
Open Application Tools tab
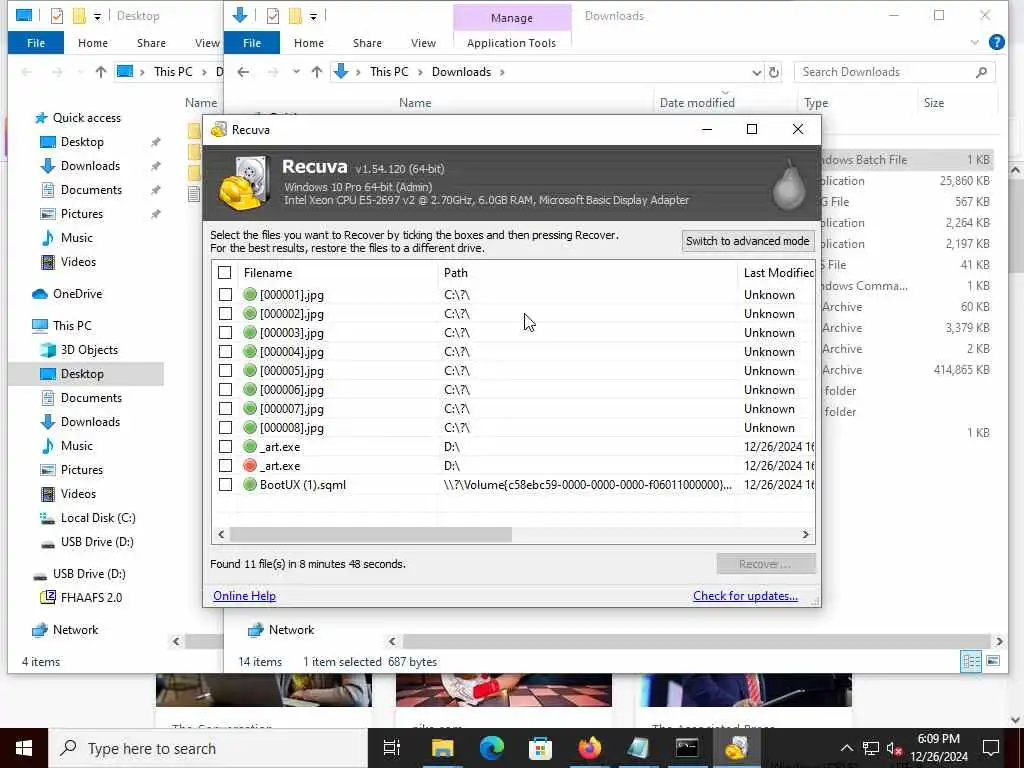(511, 43)
